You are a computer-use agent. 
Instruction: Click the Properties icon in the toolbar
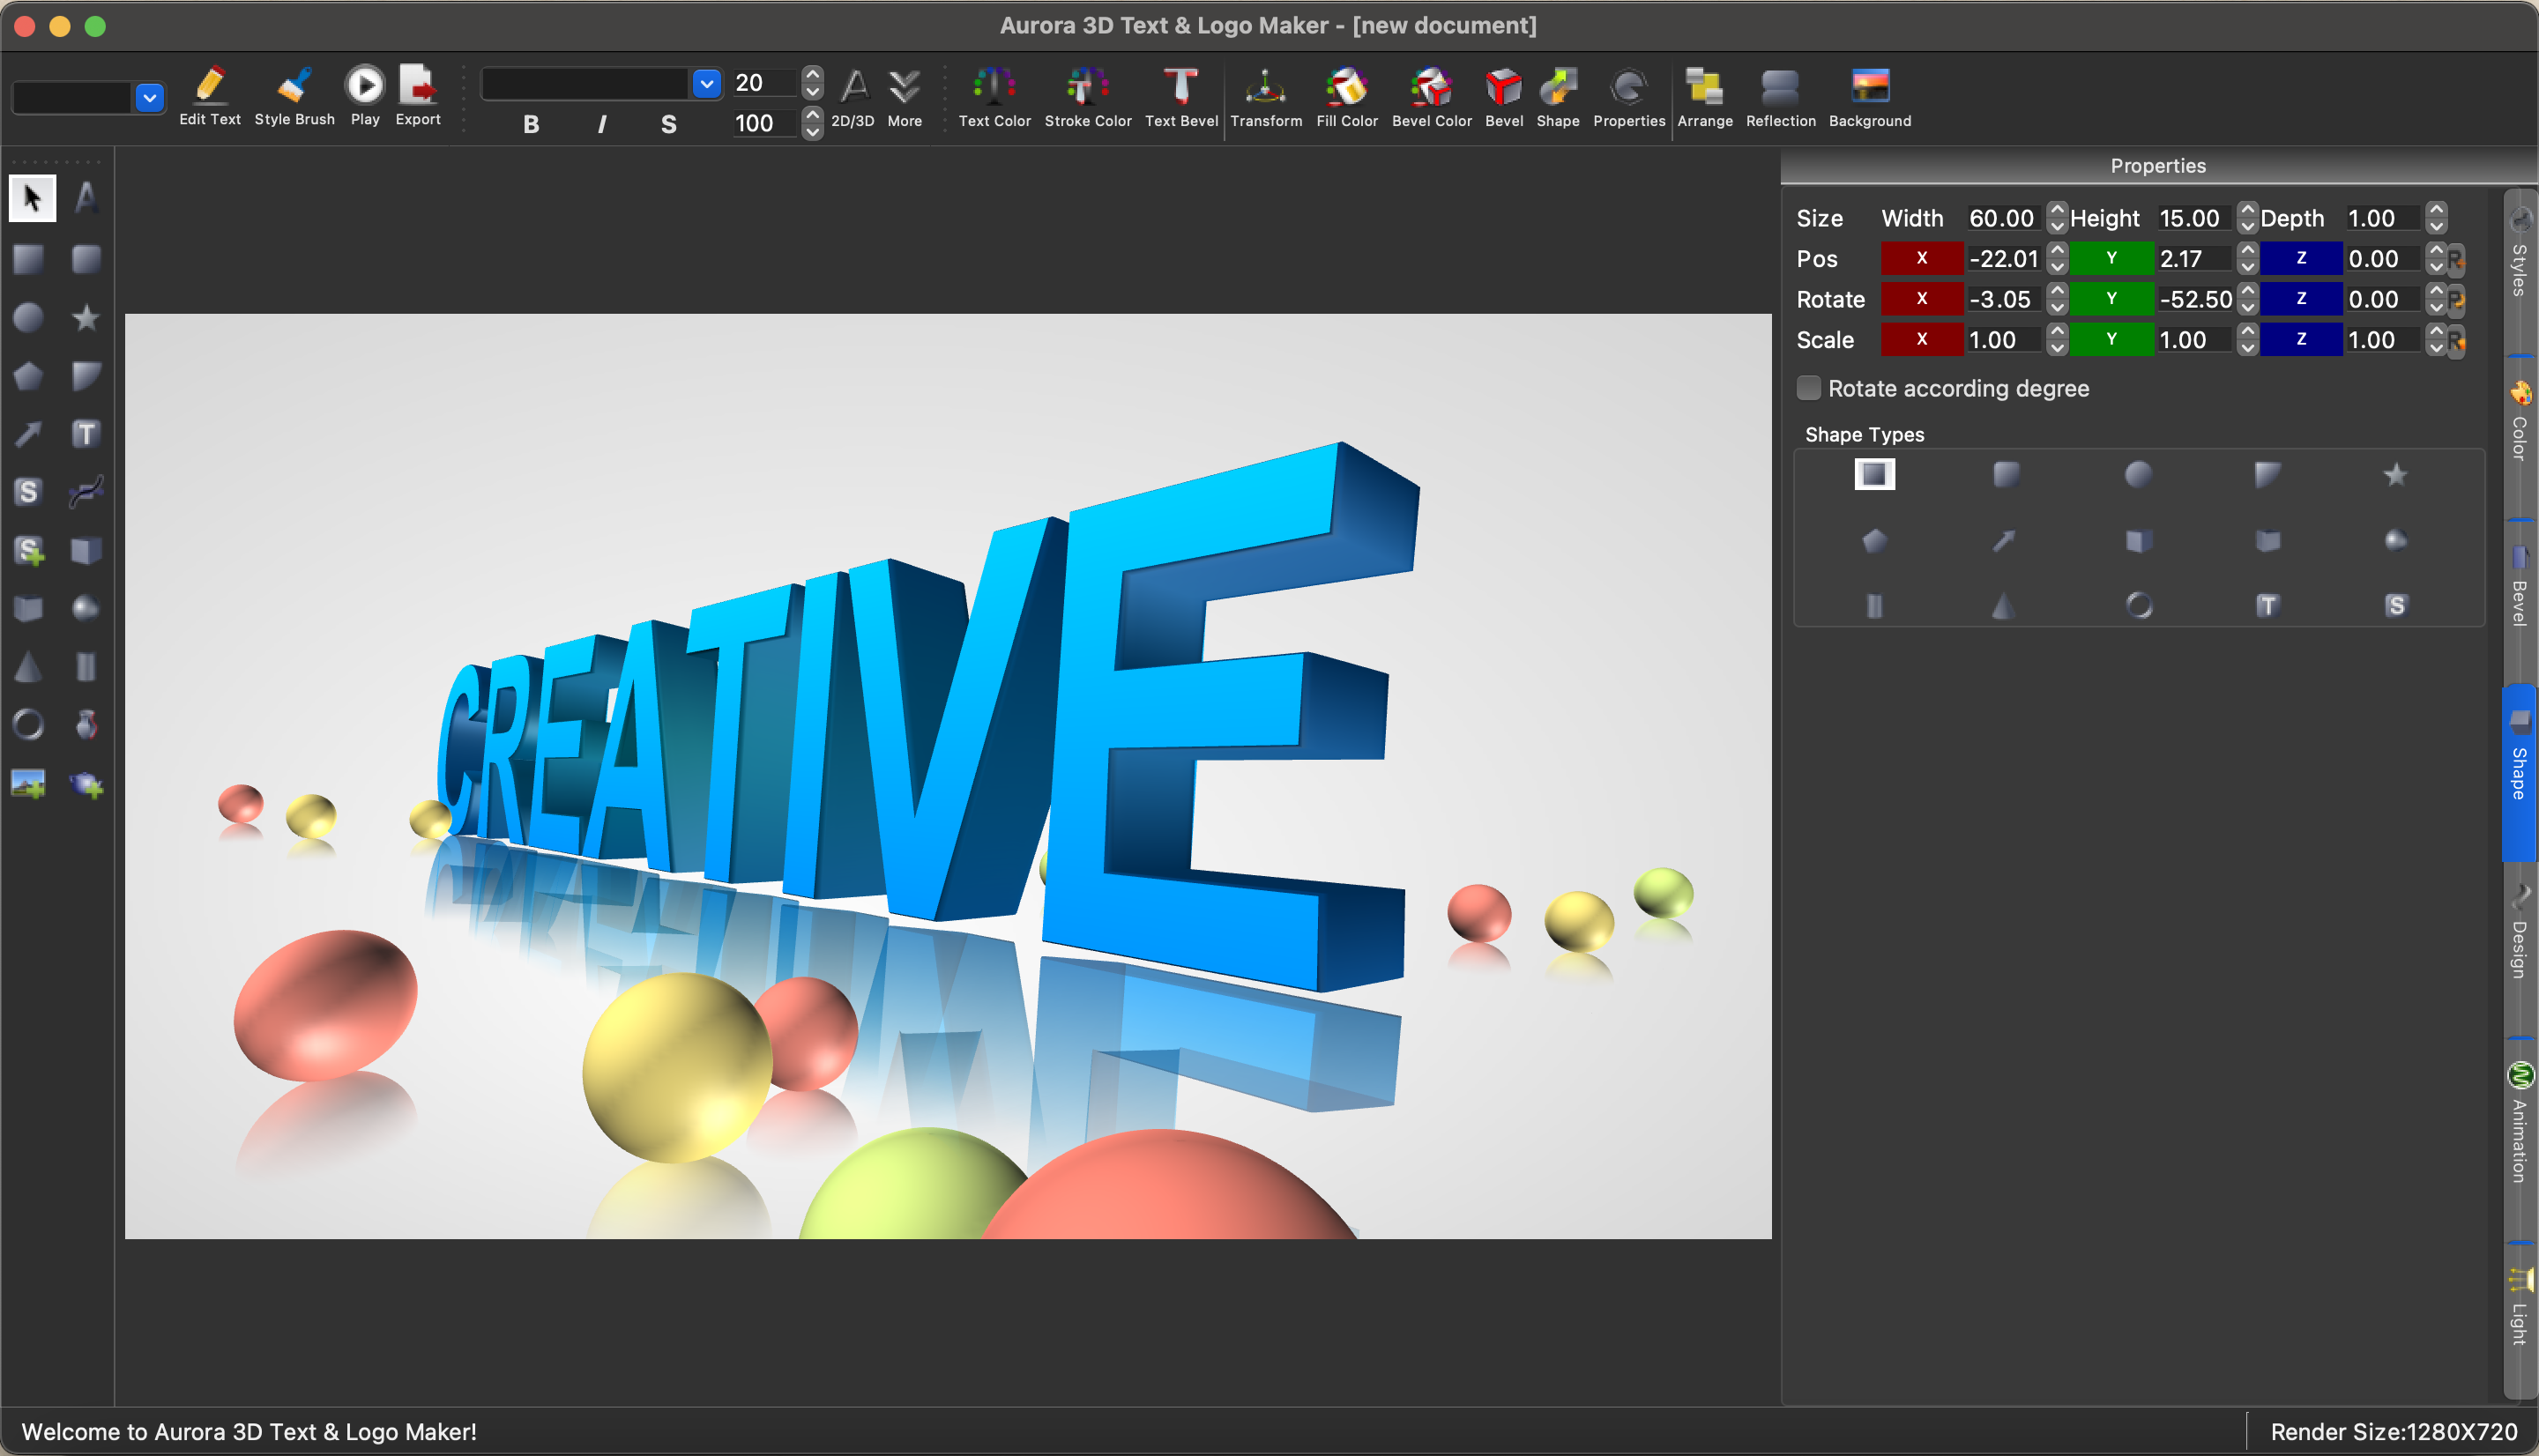point(1629,98)
